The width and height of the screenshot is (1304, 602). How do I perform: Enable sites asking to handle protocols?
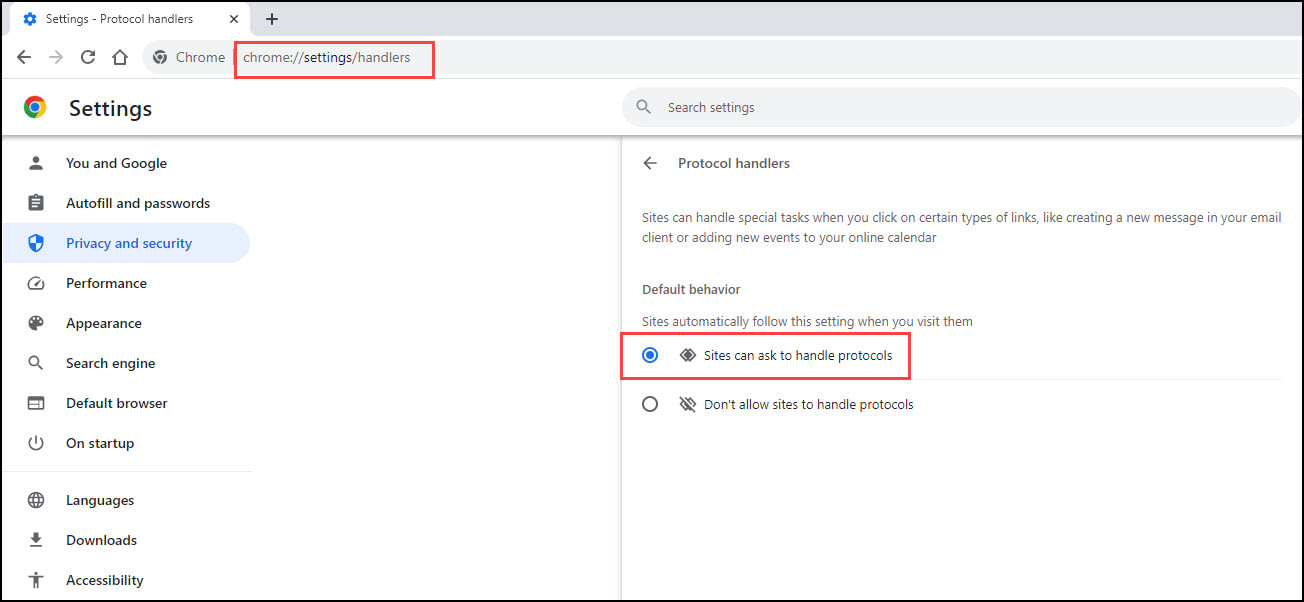pos(651,355)
